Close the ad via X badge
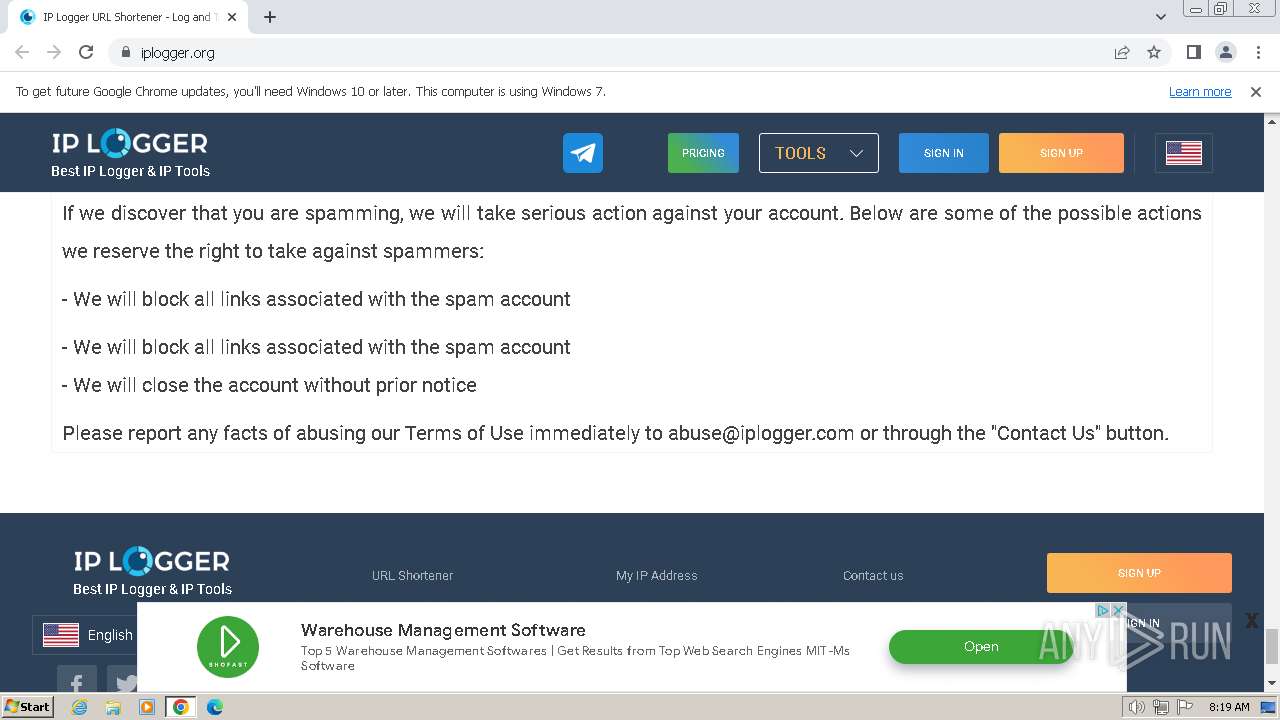Image resolution: width=1280 pixels, height=720 pixels. click(x=1118, y=610)
